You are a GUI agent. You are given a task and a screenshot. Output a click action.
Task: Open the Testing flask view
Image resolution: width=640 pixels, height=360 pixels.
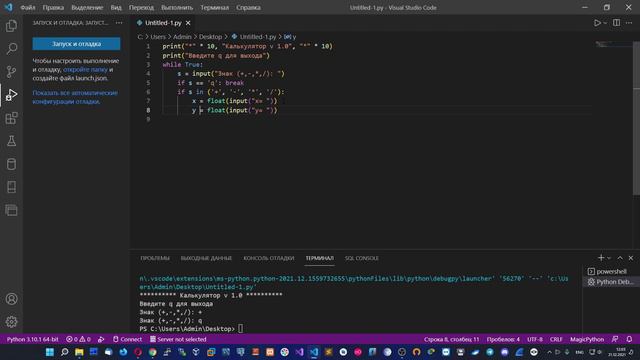pos(11,141)
